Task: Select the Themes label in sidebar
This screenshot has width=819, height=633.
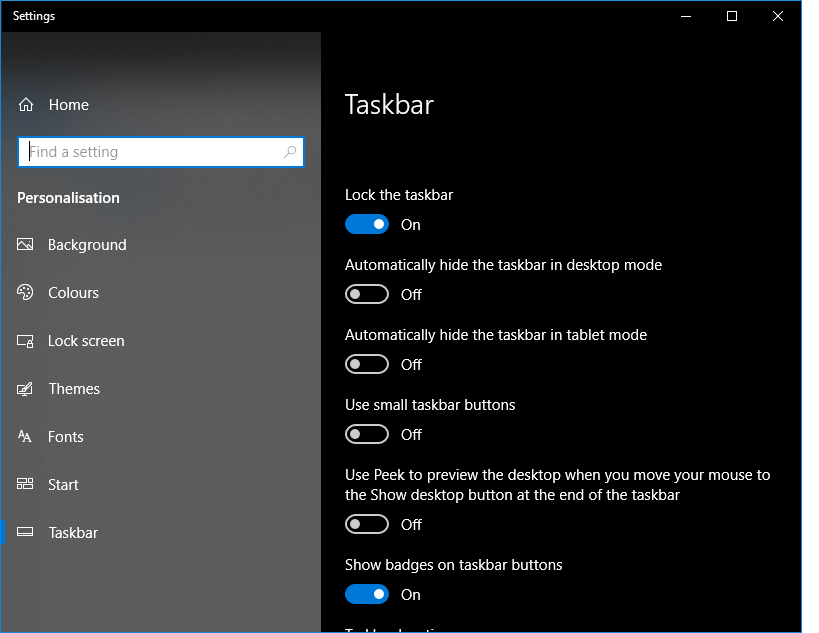Action: coord(74,389)
